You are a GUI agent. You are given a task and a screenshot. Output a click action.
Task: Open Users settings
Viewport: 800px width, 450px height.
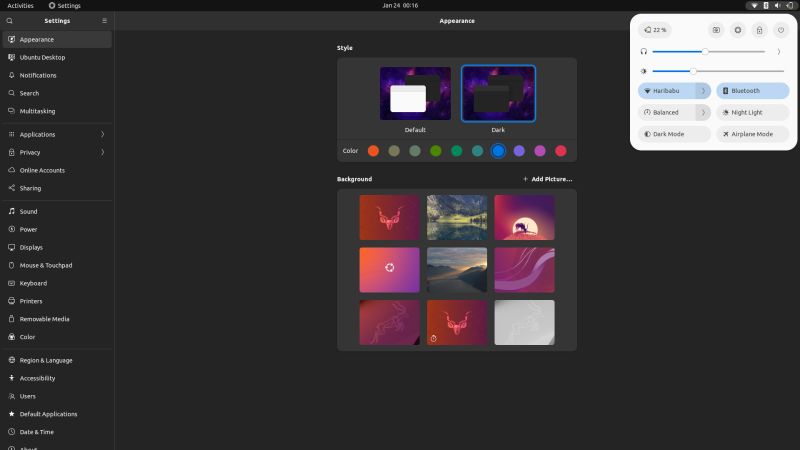pyautogui.click(x=57, y=396)
